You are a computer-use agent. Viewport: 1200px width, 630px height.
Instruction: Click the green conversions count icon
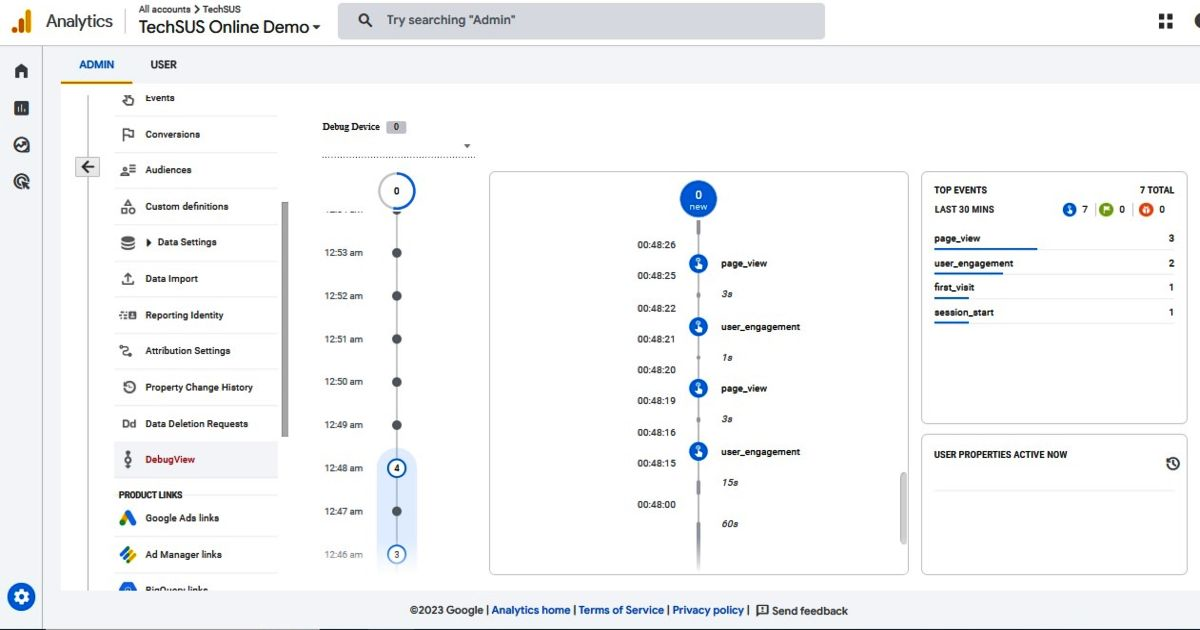[x=1106, y=210]
